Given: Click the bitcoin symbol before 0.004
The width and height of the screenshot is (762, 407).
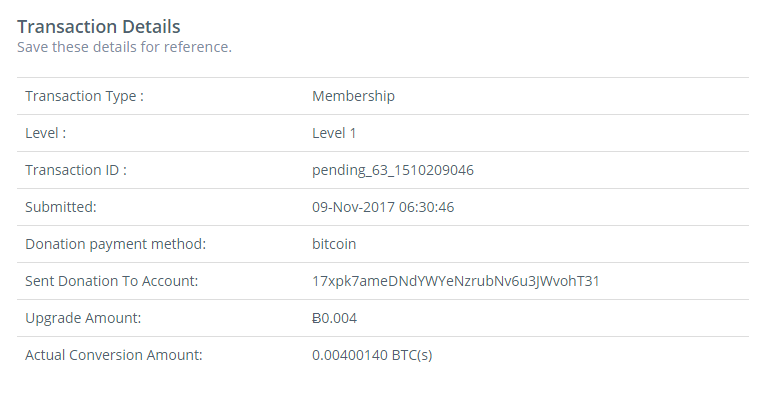Looking at the screenshot, I should (x=316, y=318).
